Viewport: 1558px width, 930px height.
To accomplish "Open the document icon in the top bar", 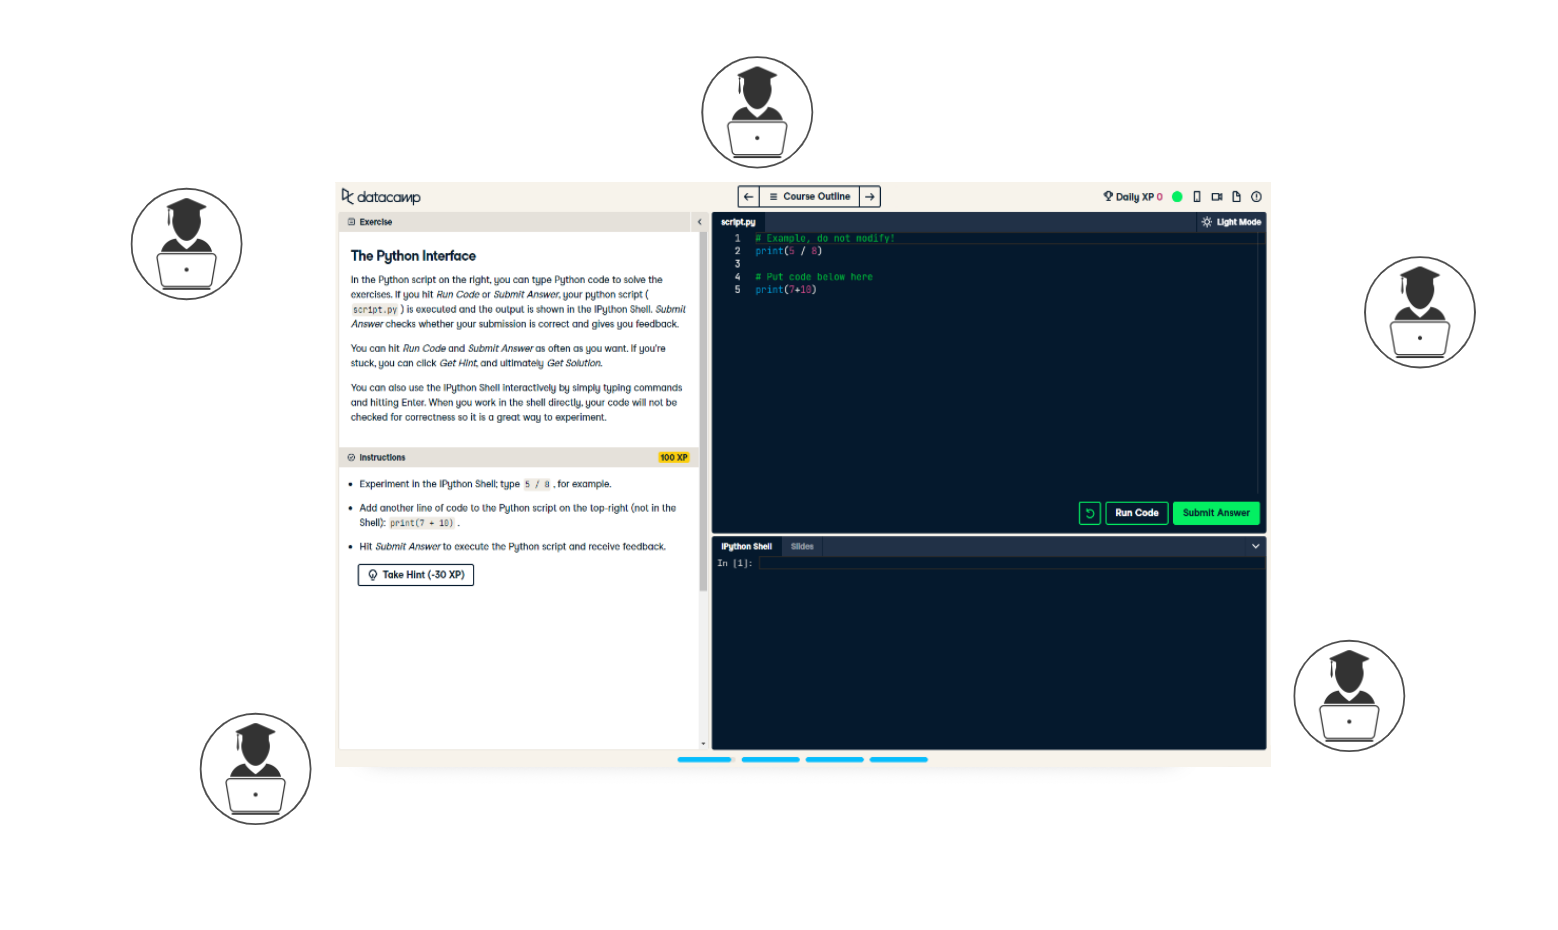I will (1237, 196).
